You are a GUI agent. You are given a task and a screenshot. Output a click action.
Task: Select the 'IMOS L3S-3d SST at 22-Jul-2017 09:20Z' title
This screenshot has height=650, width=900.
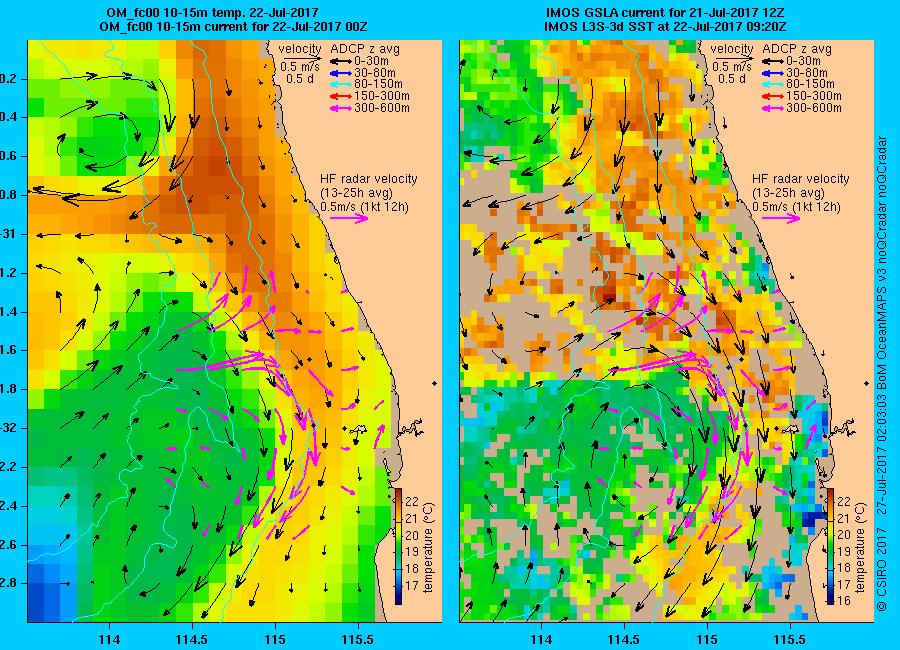[665, 27]
